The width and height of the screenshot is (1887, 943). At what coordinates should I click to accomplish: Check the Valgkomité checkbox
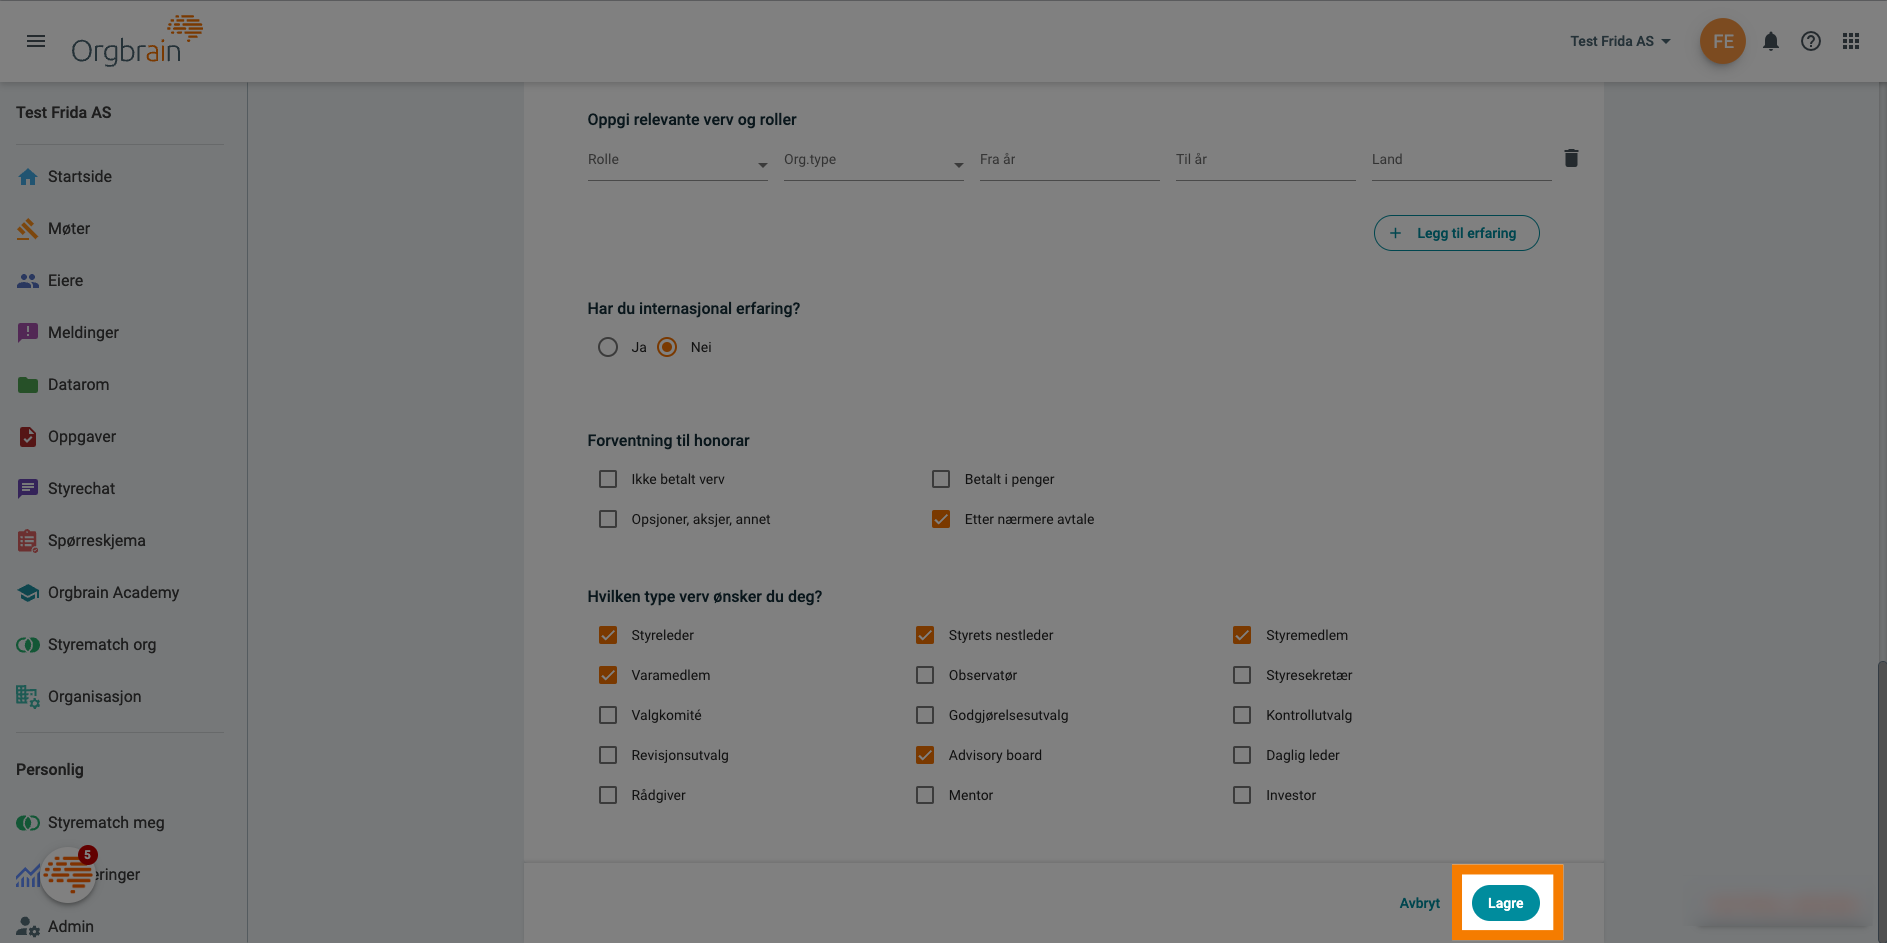coord(608,715)
